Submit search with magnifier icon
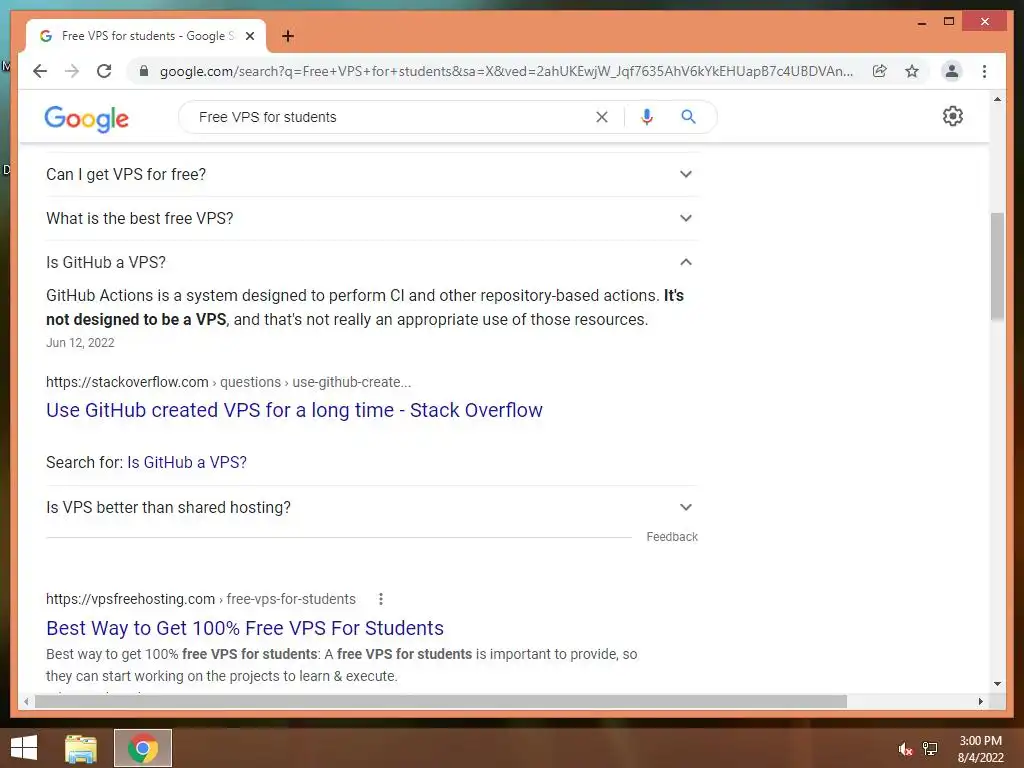The image size is (1024, 768). [x=688, y=117]
